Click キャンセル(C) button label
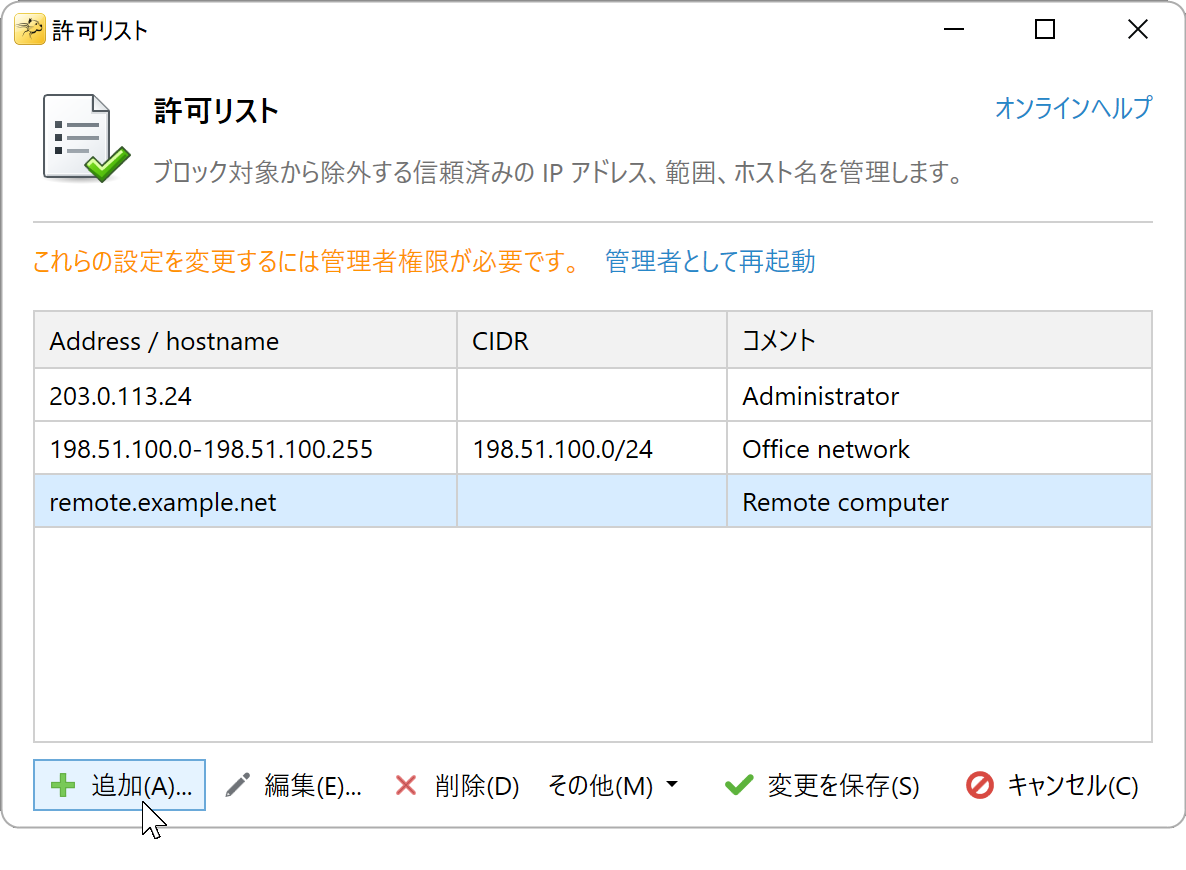The height and width of the screenshot is (870, 1186). pos(1073,785)
